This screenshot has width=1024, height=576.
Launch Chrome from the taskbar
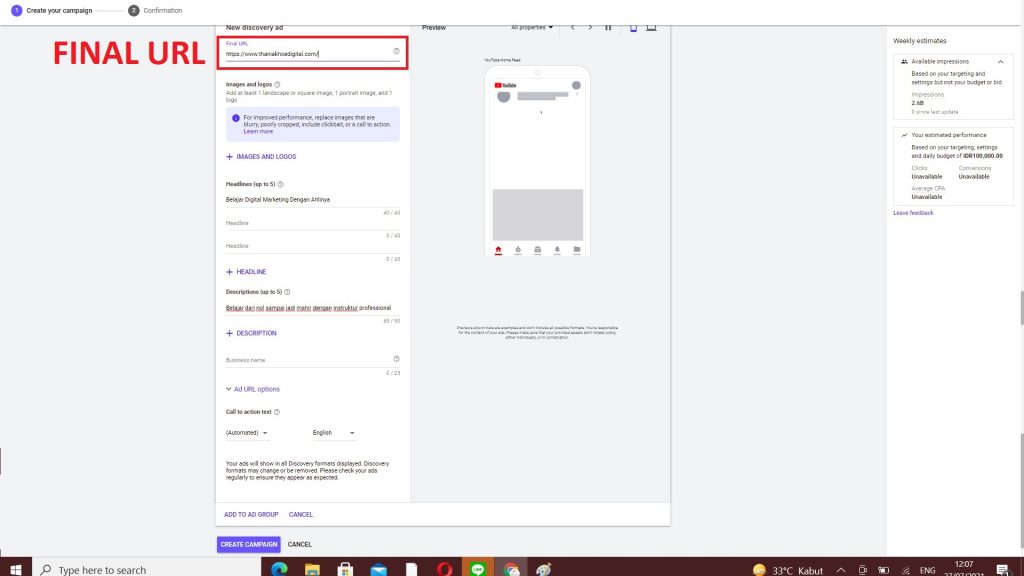pyautogui.click(x=511, y=567)
